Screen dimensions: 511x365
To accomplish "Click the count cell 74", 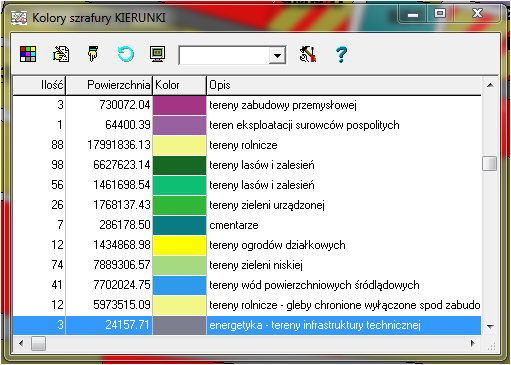I will 57,265.
